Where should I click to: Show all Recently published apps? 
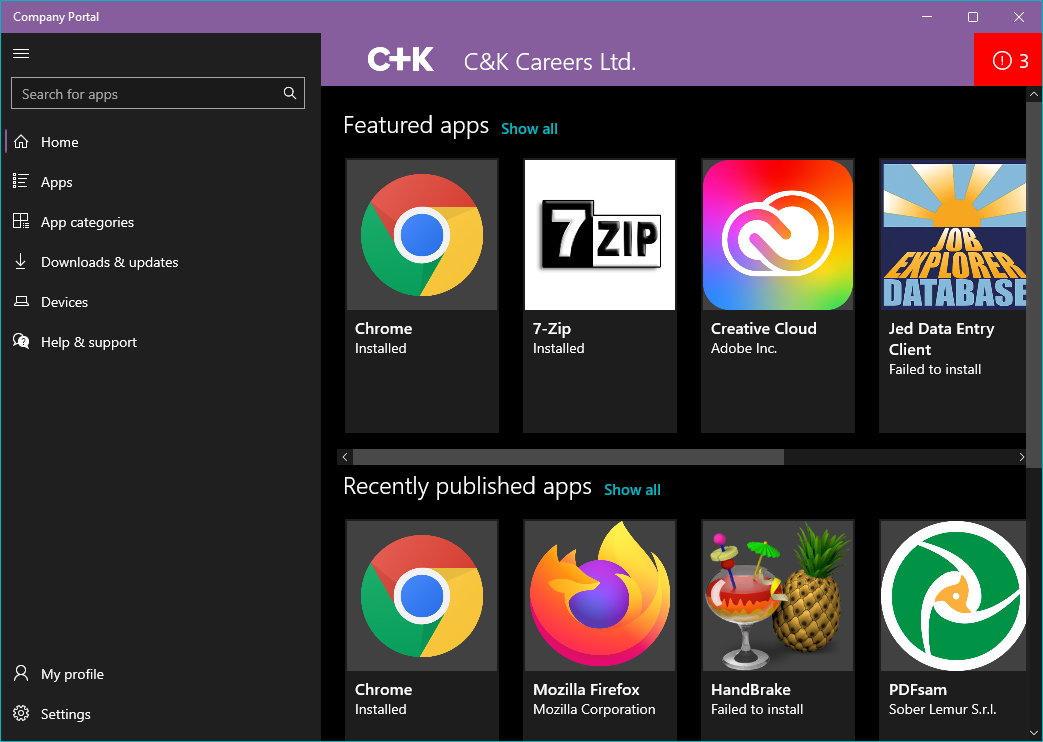pyautogui.click(x=633, y=490)
